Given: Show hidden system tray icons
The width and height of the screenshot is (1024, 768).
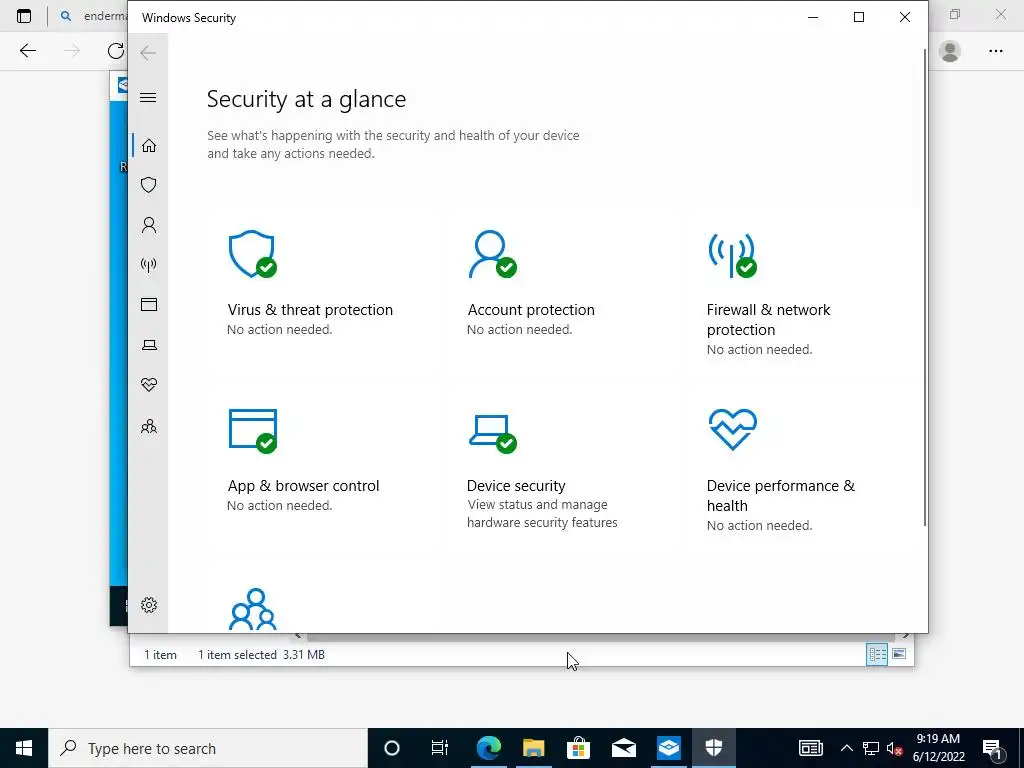Looking at the screenshot, I should tap(846, 748).
